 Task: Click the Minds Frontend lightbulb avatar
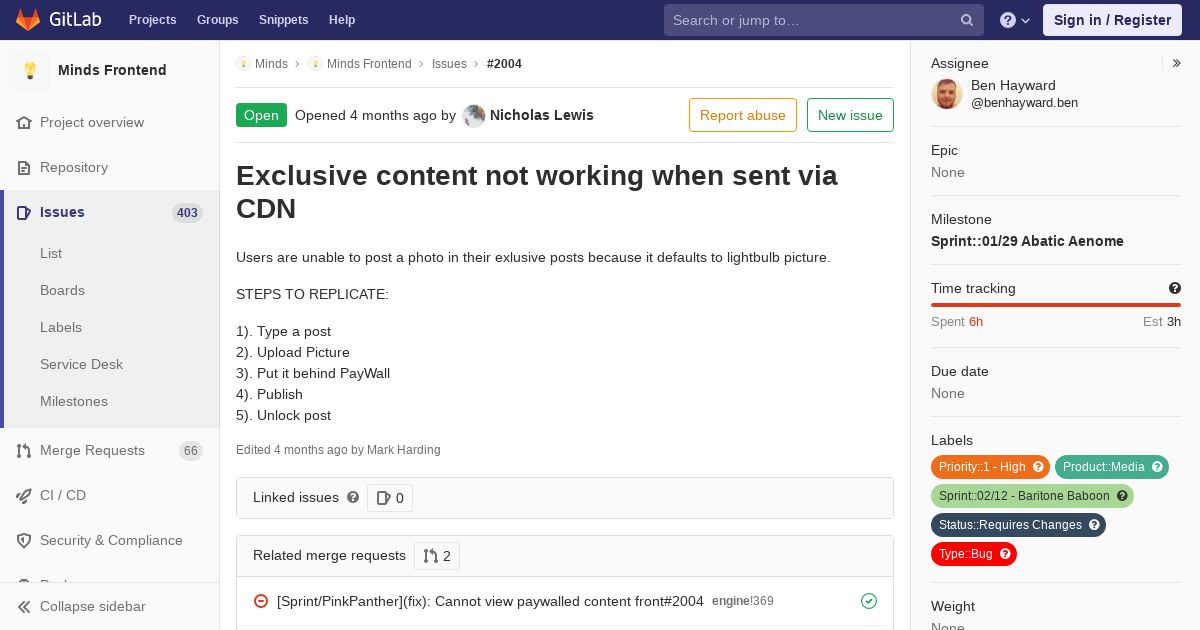pos(30,70)
